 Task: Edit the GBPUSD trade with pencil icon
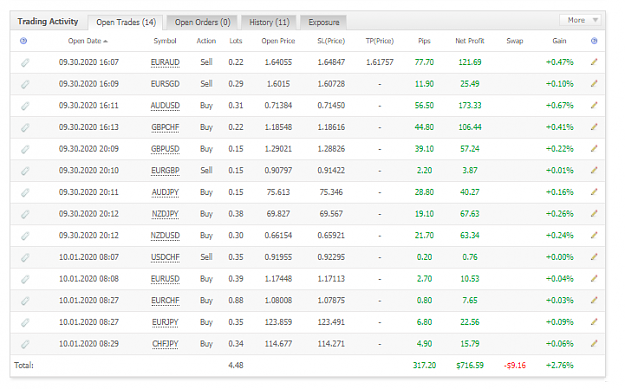(x=594, y=148)
